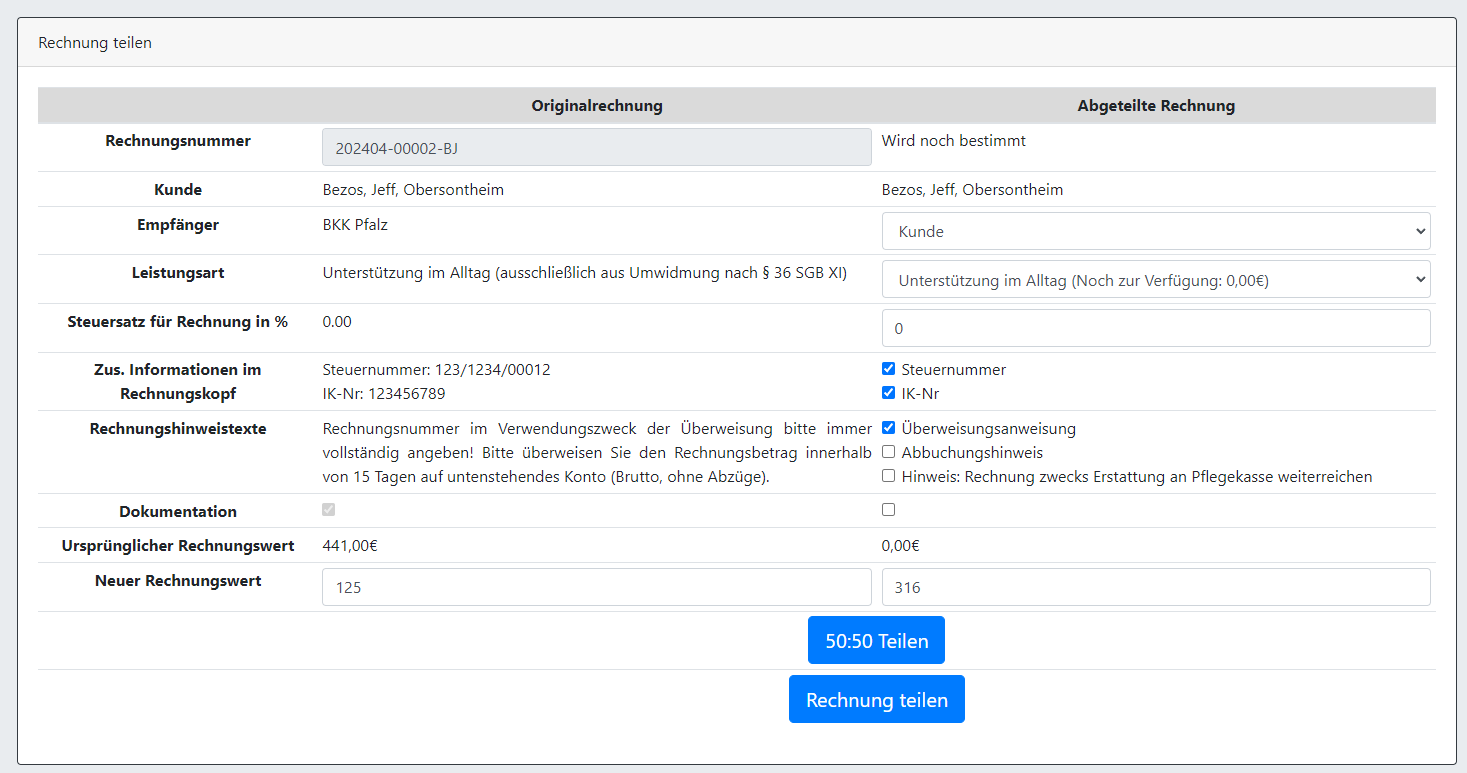Click the Steuersatz input field
Image resolution: width=1467 pixels, height=773 pixels.
pyautogui.click(x=1155, y=328)
